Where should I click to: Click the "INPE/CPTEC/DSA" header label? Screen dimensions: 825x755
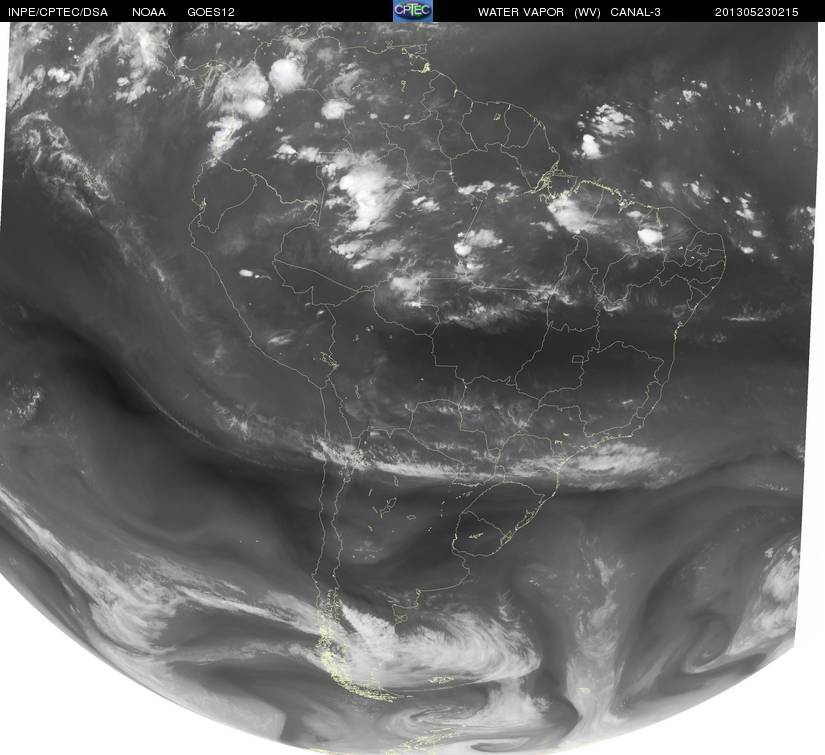tap(58, 12)
